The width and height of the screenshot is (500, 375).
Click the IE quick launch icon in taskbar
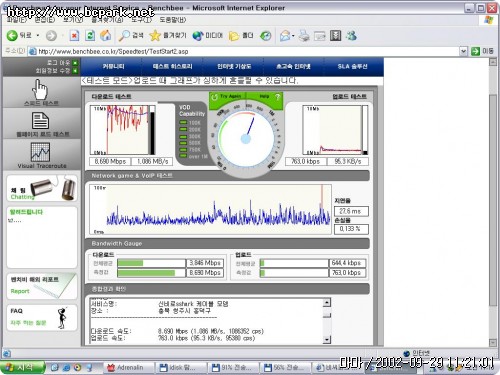tap(66, 368)
